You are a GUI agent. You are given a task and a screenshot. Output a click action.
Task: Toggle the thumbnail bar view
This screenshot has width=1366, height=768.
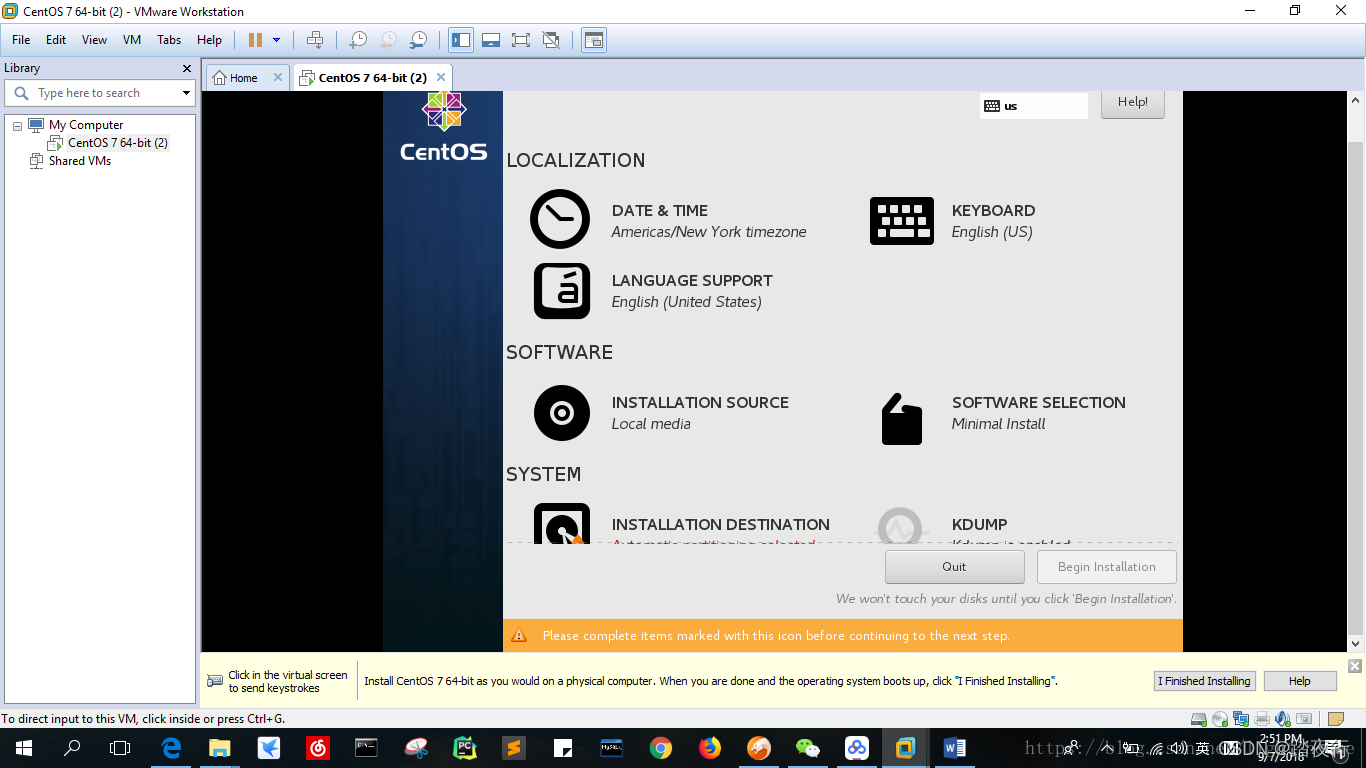pyautogui.click(x=491, y=40)
